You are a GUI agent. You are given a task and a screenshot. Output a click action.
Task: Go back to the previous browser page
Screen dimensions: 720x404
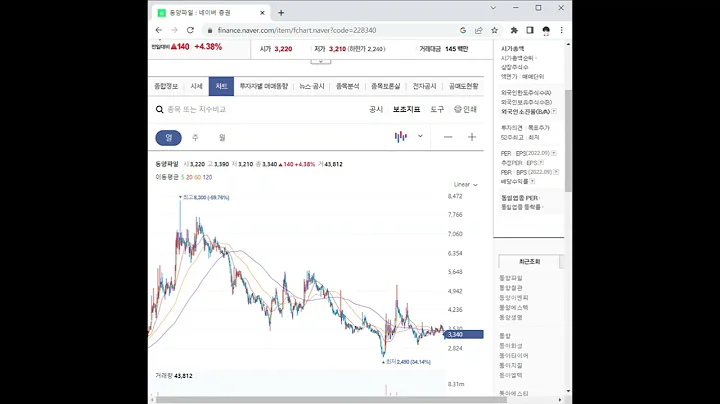point(159,30)
